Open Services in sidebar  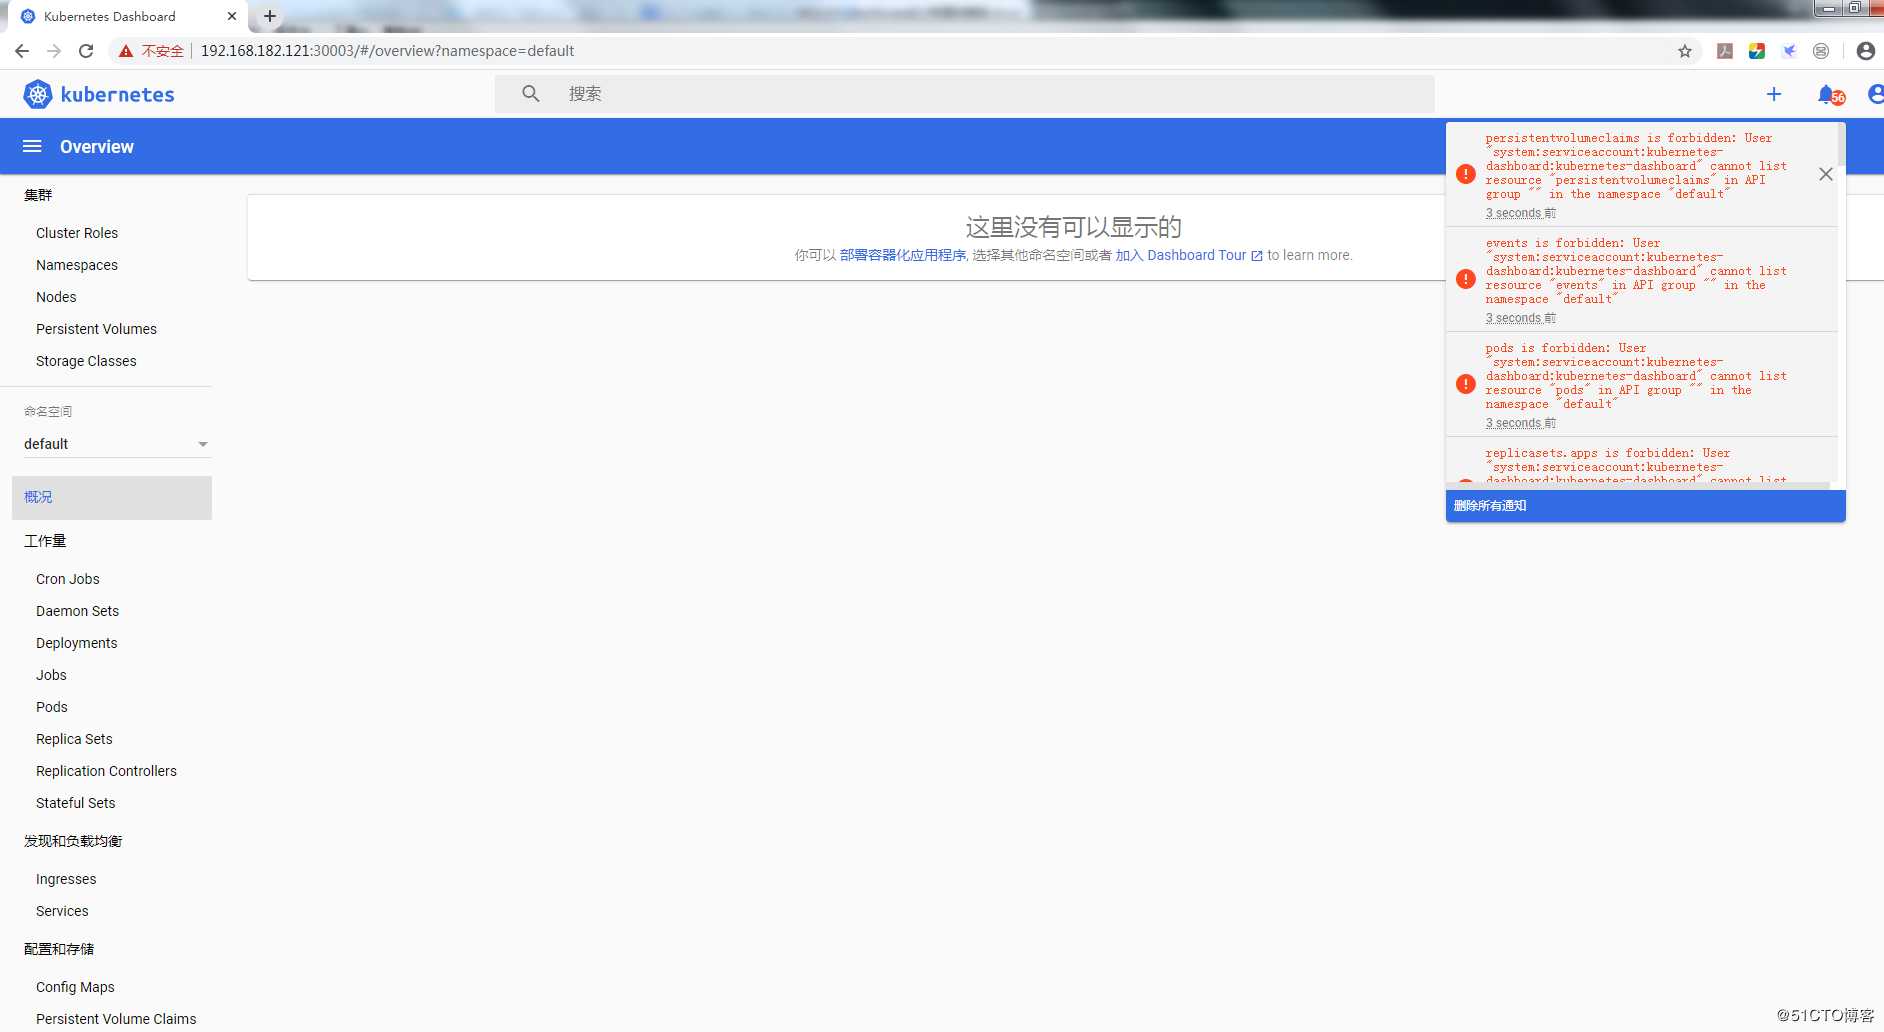coord(62,911)
